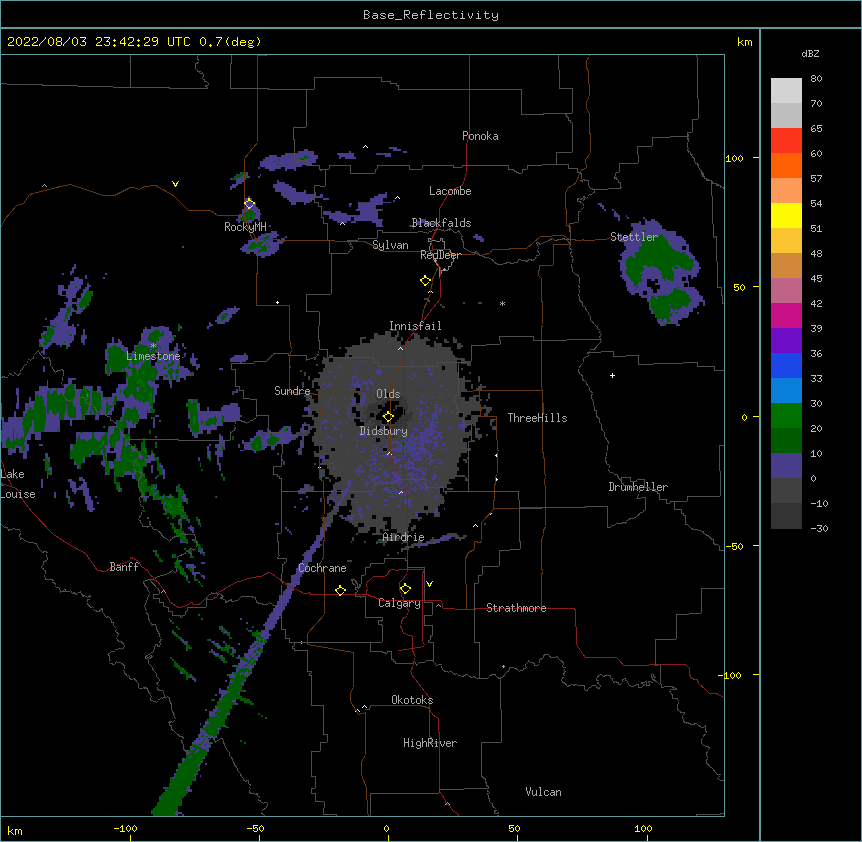
Task: Click the km label at bottom-left corner
Action: [x=15, y=831]
